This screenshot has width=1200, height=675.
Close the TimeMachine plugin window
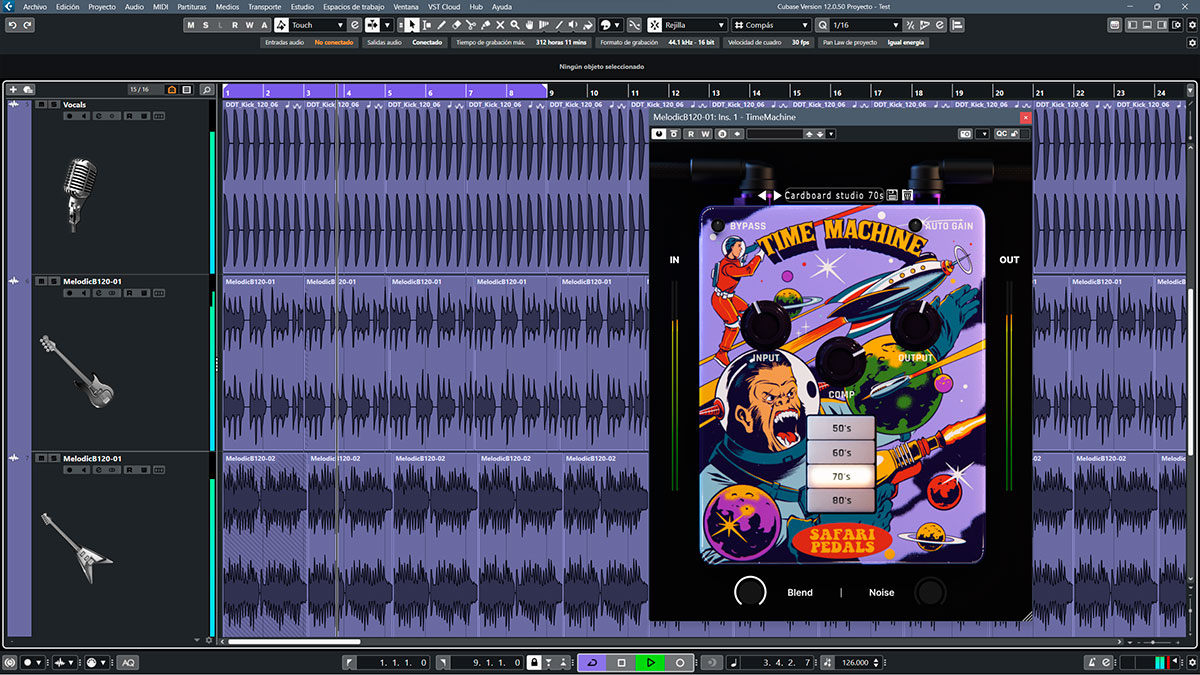pos(1025,117)
